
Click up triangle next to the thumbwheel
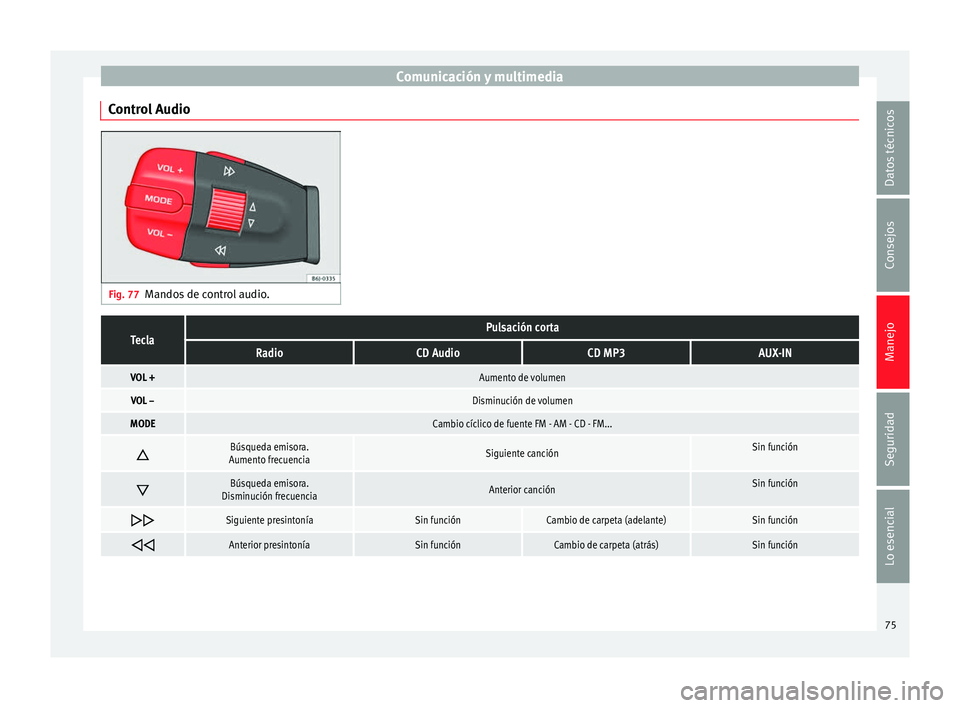(x=252, y=207)
